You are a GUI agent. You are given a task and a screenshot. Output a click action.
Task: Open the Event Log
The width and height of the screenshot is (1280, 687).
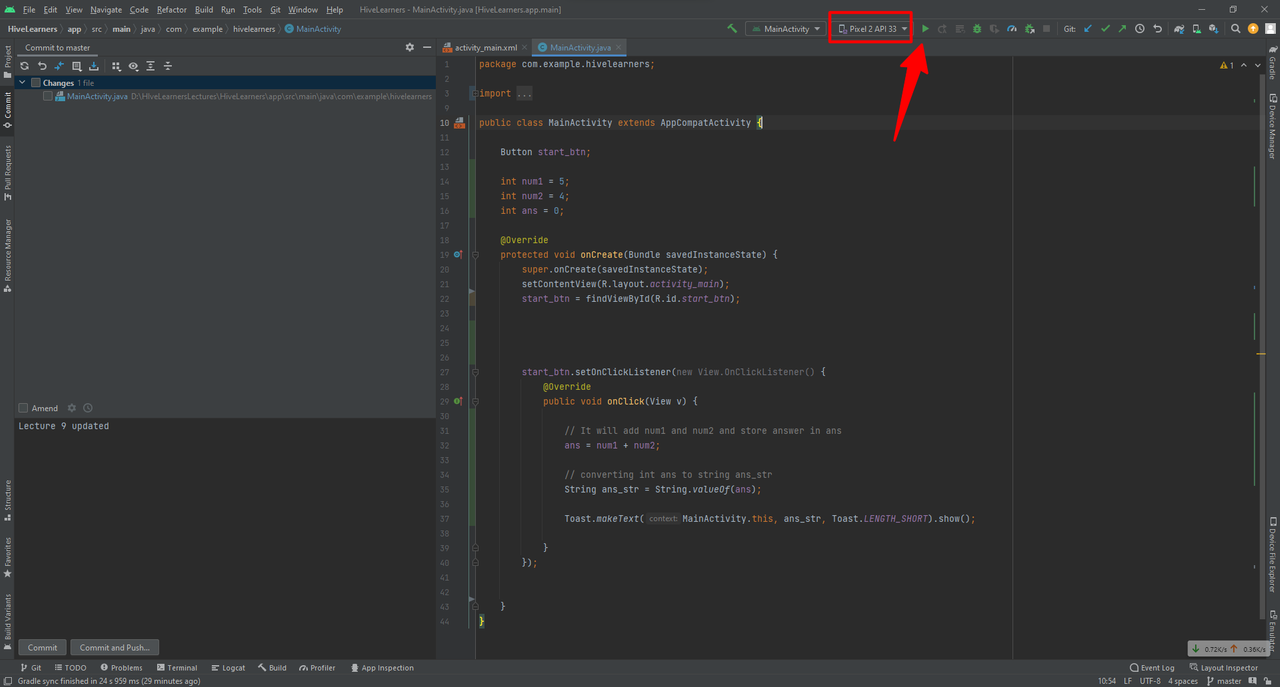point(1151,668)
